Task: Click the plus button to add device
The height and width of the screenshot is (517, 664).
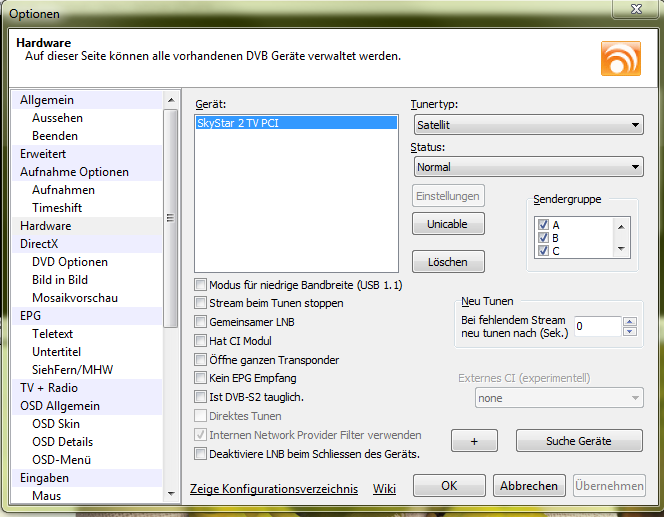Action: tap(474, 440)
